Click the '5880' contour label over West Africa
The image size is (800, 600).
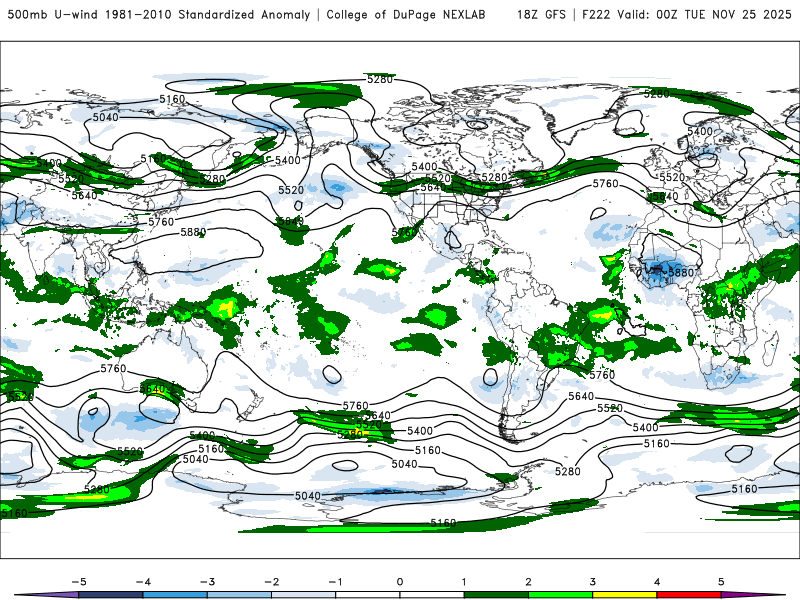coord(681,272)
